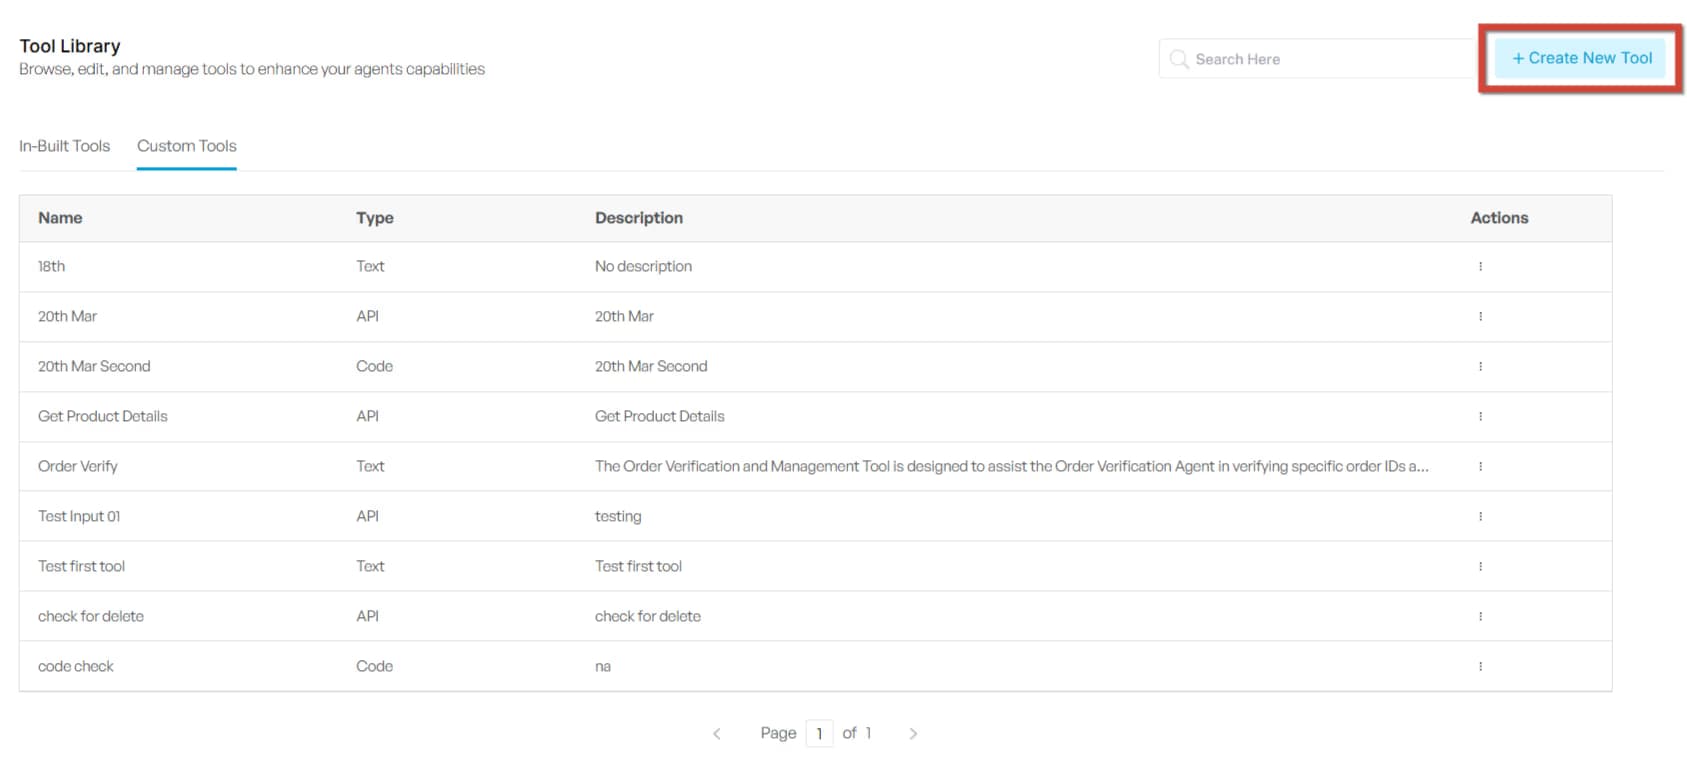Viewport: 1687px width, 769px height.
Task: Go to next page arrow
Action: point(913,734)
